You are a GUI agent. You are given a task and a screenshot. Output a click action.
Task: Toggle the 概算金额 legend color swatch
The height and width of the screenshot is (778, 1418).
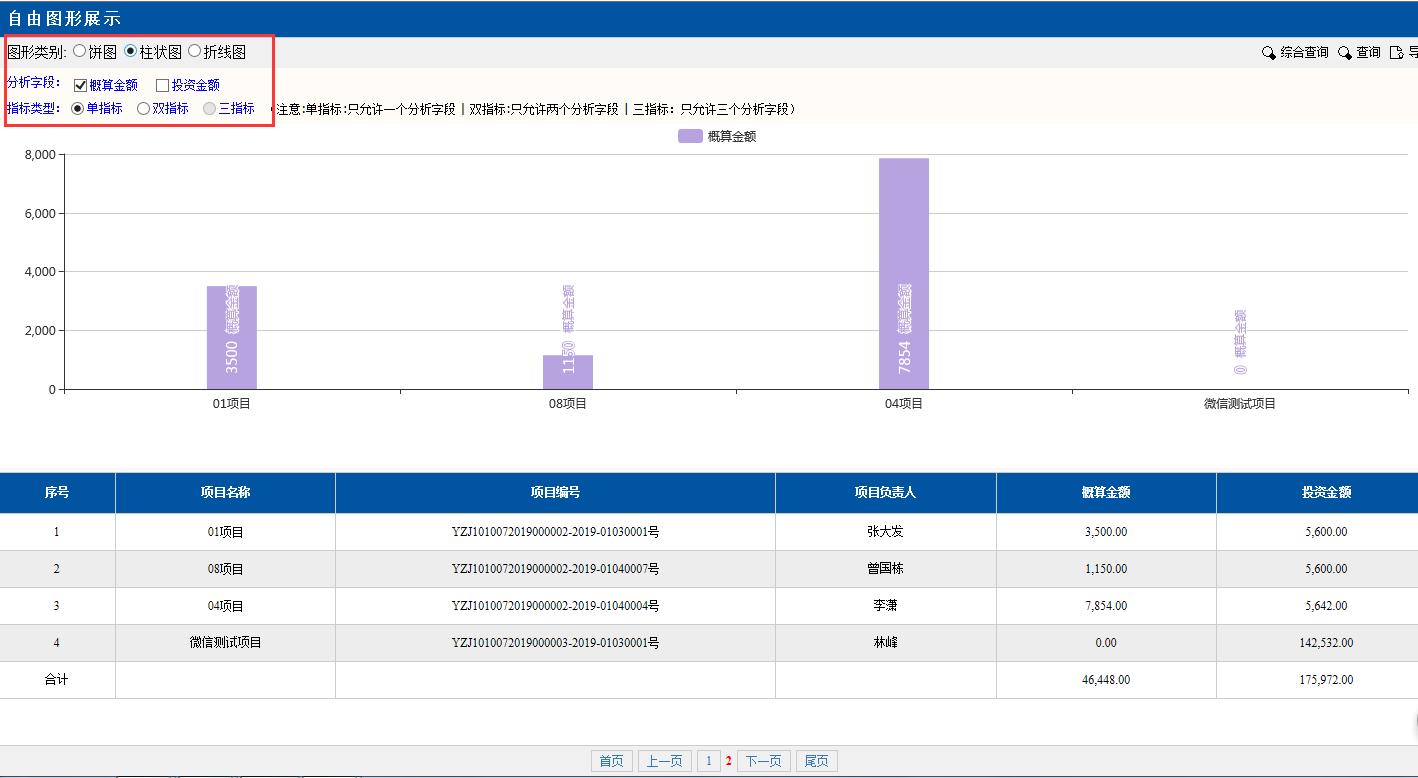690,136
